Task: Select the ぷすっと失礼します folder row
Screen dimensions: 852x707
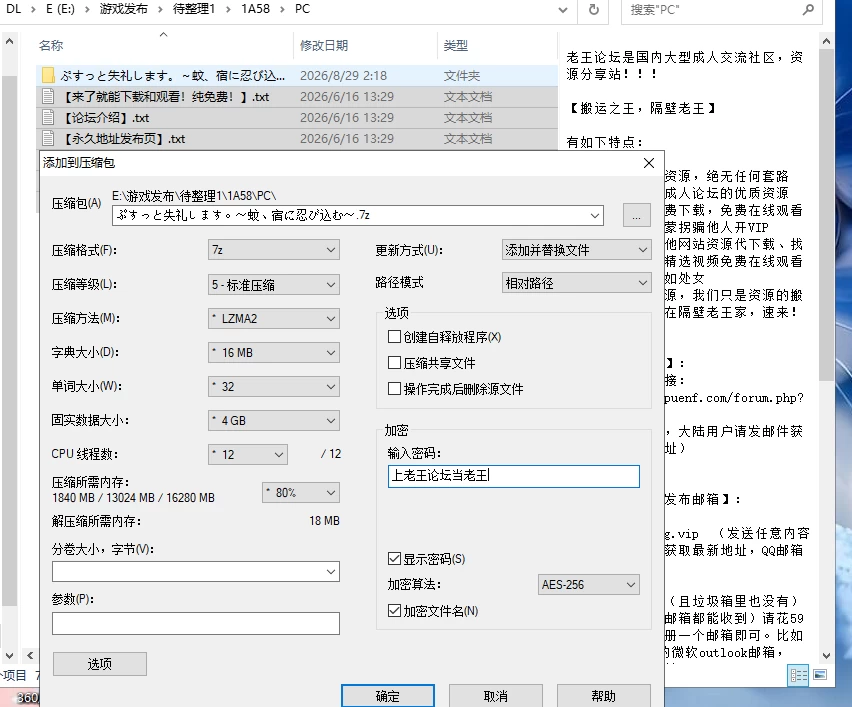Action: [x=297, y=75]
